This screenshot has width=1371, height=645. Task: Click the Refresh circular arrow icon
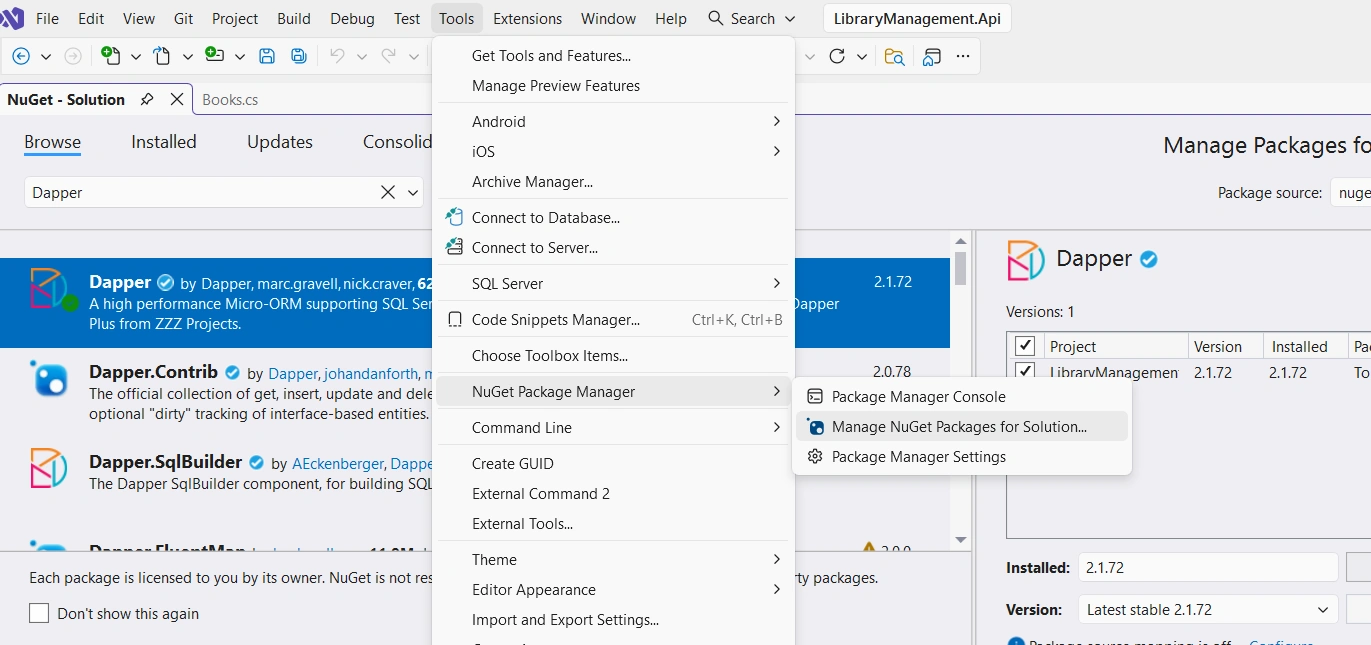coord(837,56)
